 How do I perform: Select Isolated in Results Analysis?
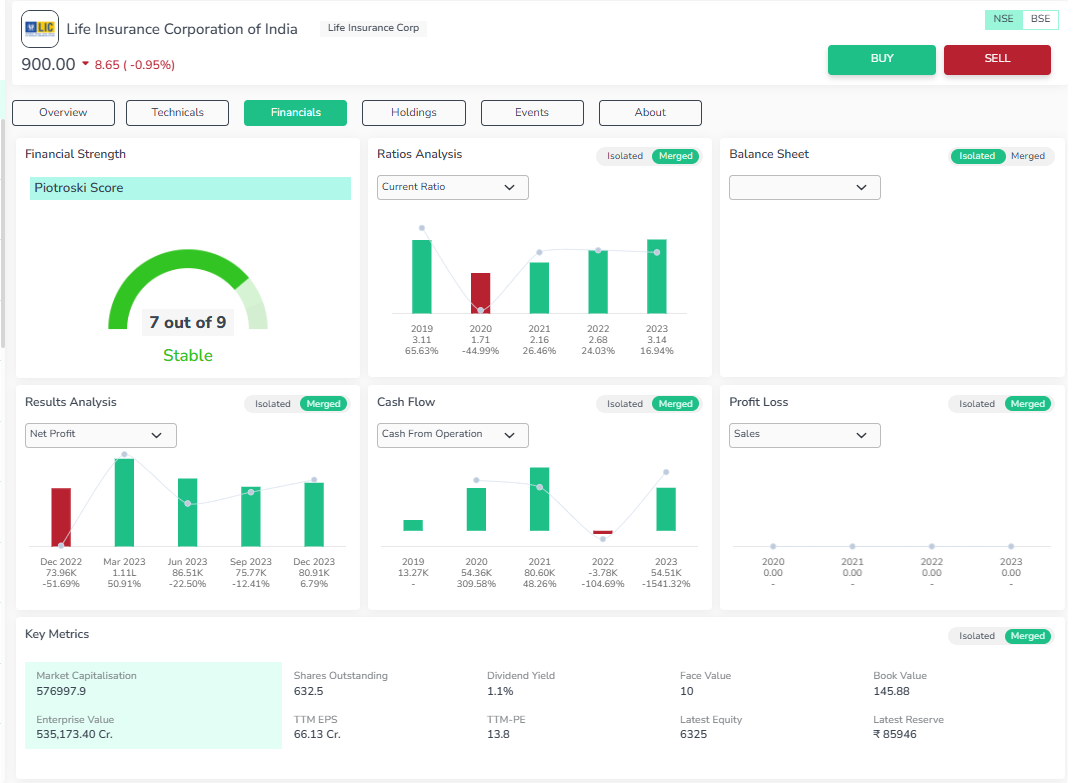tap(273, 404)
